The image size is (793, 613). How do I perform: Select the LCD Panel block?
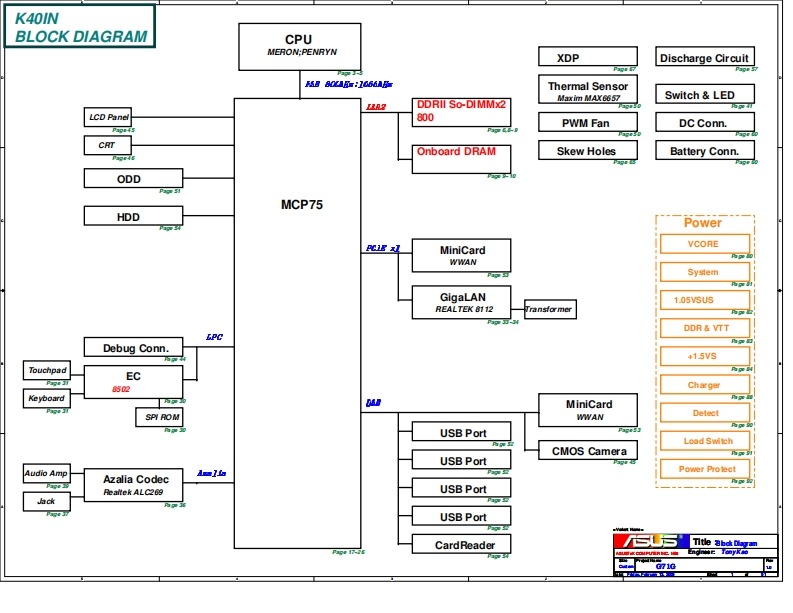click(109, 117)
